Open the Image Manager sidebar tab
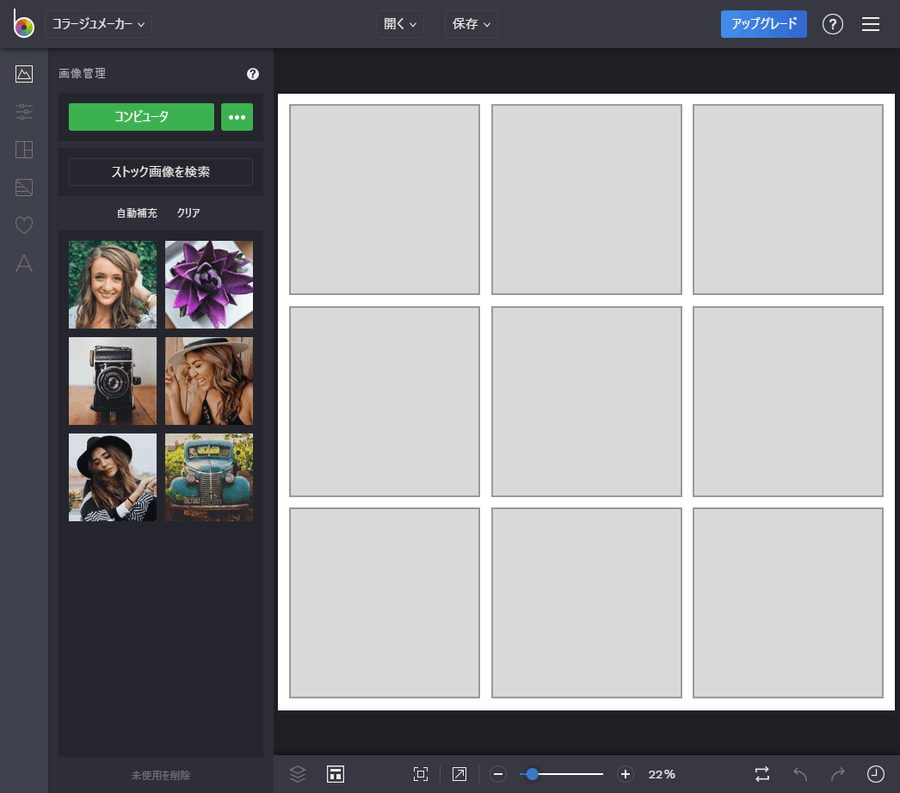The width and height of the screenshot is (900, 793). tap(24, 74)
